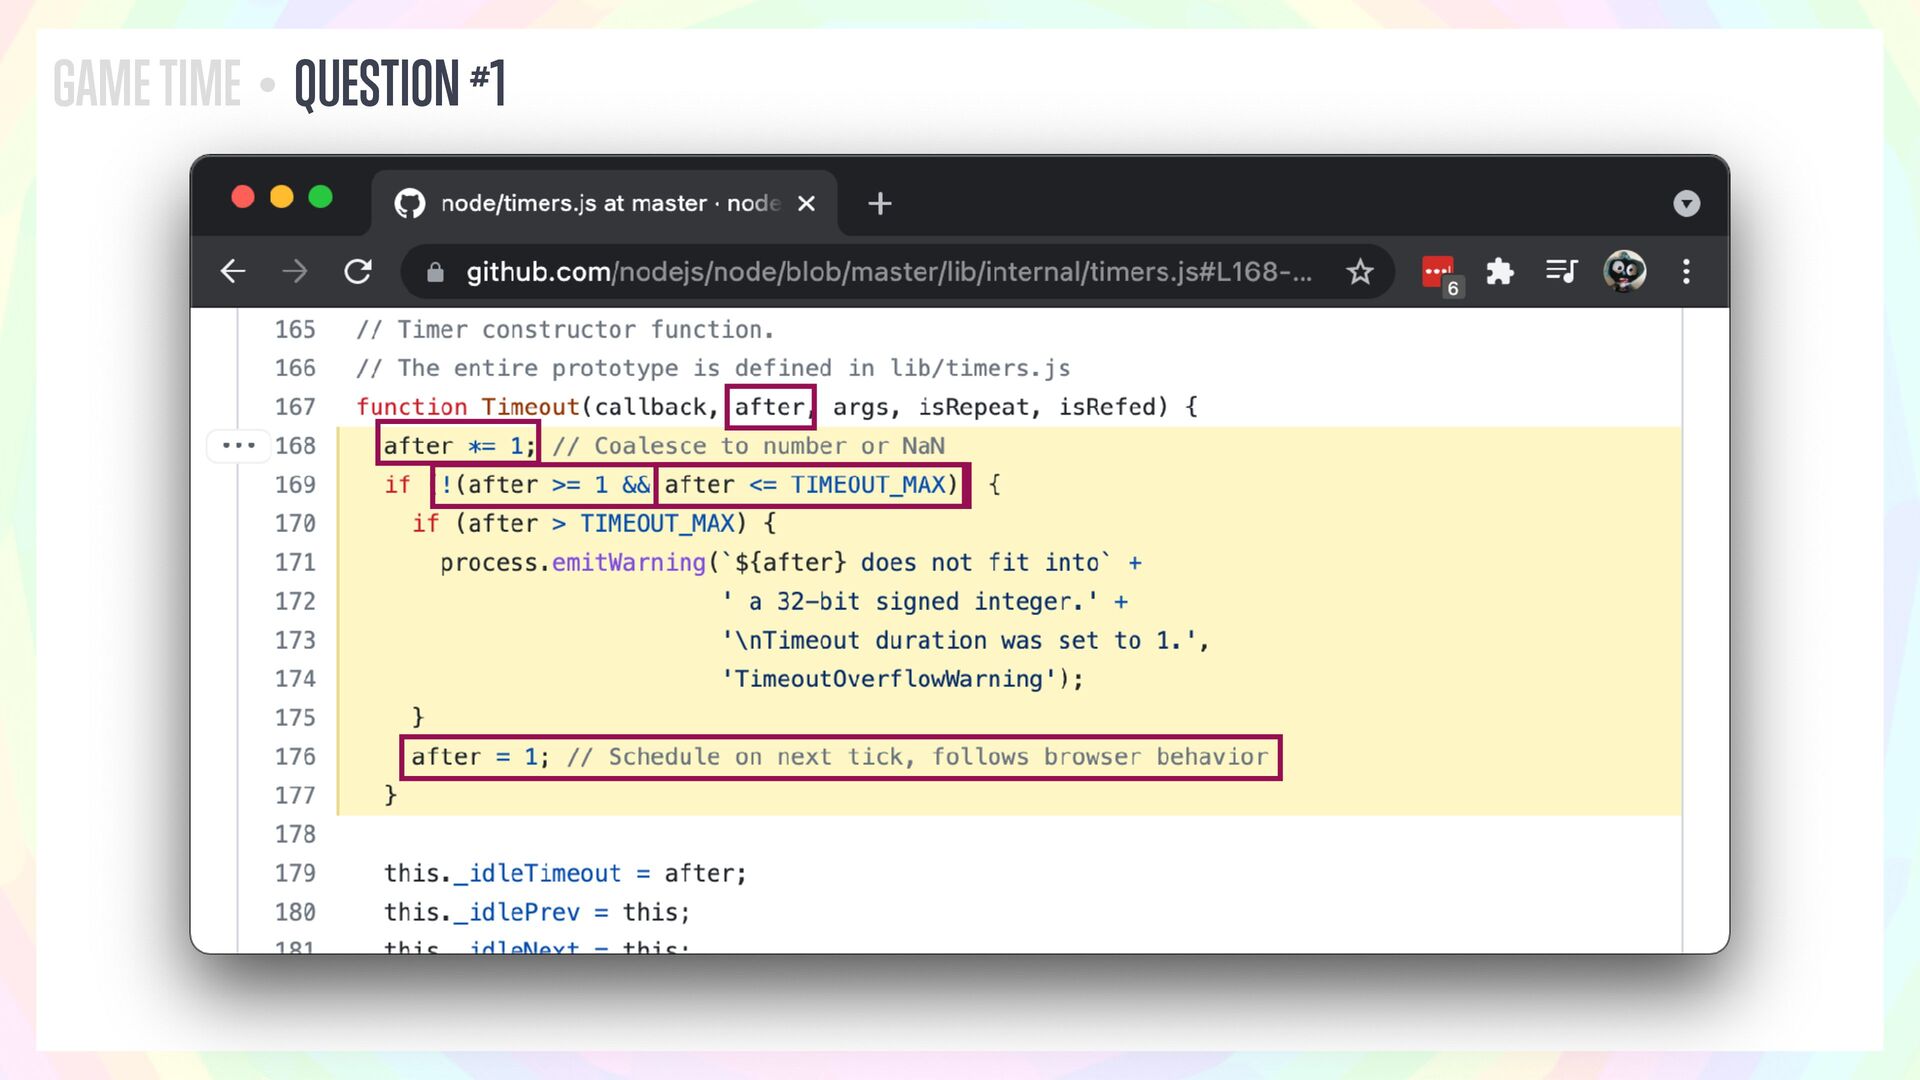Click the GitHub favicon on the tab
Screen dimensions: 1920x1080
(410, 204)
